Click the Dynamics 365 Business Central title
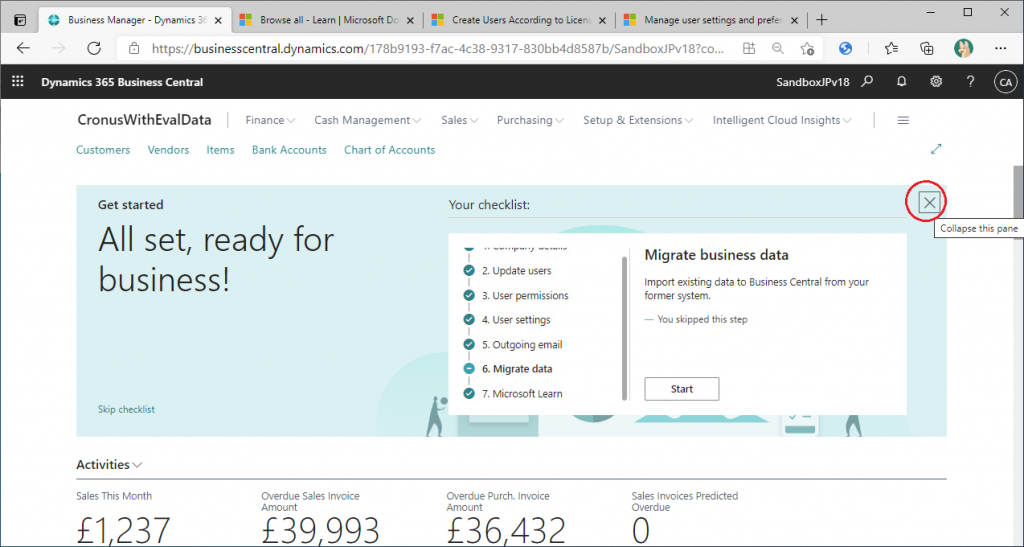Image resolution: width=1024 pixels, height=547 pixels. [x=122, y=82]
